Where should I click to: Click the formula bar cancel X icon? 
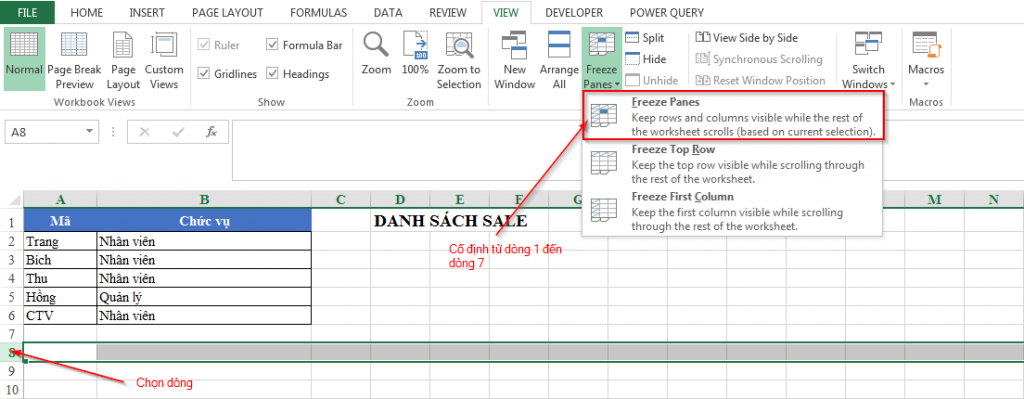tap(144, 132)
